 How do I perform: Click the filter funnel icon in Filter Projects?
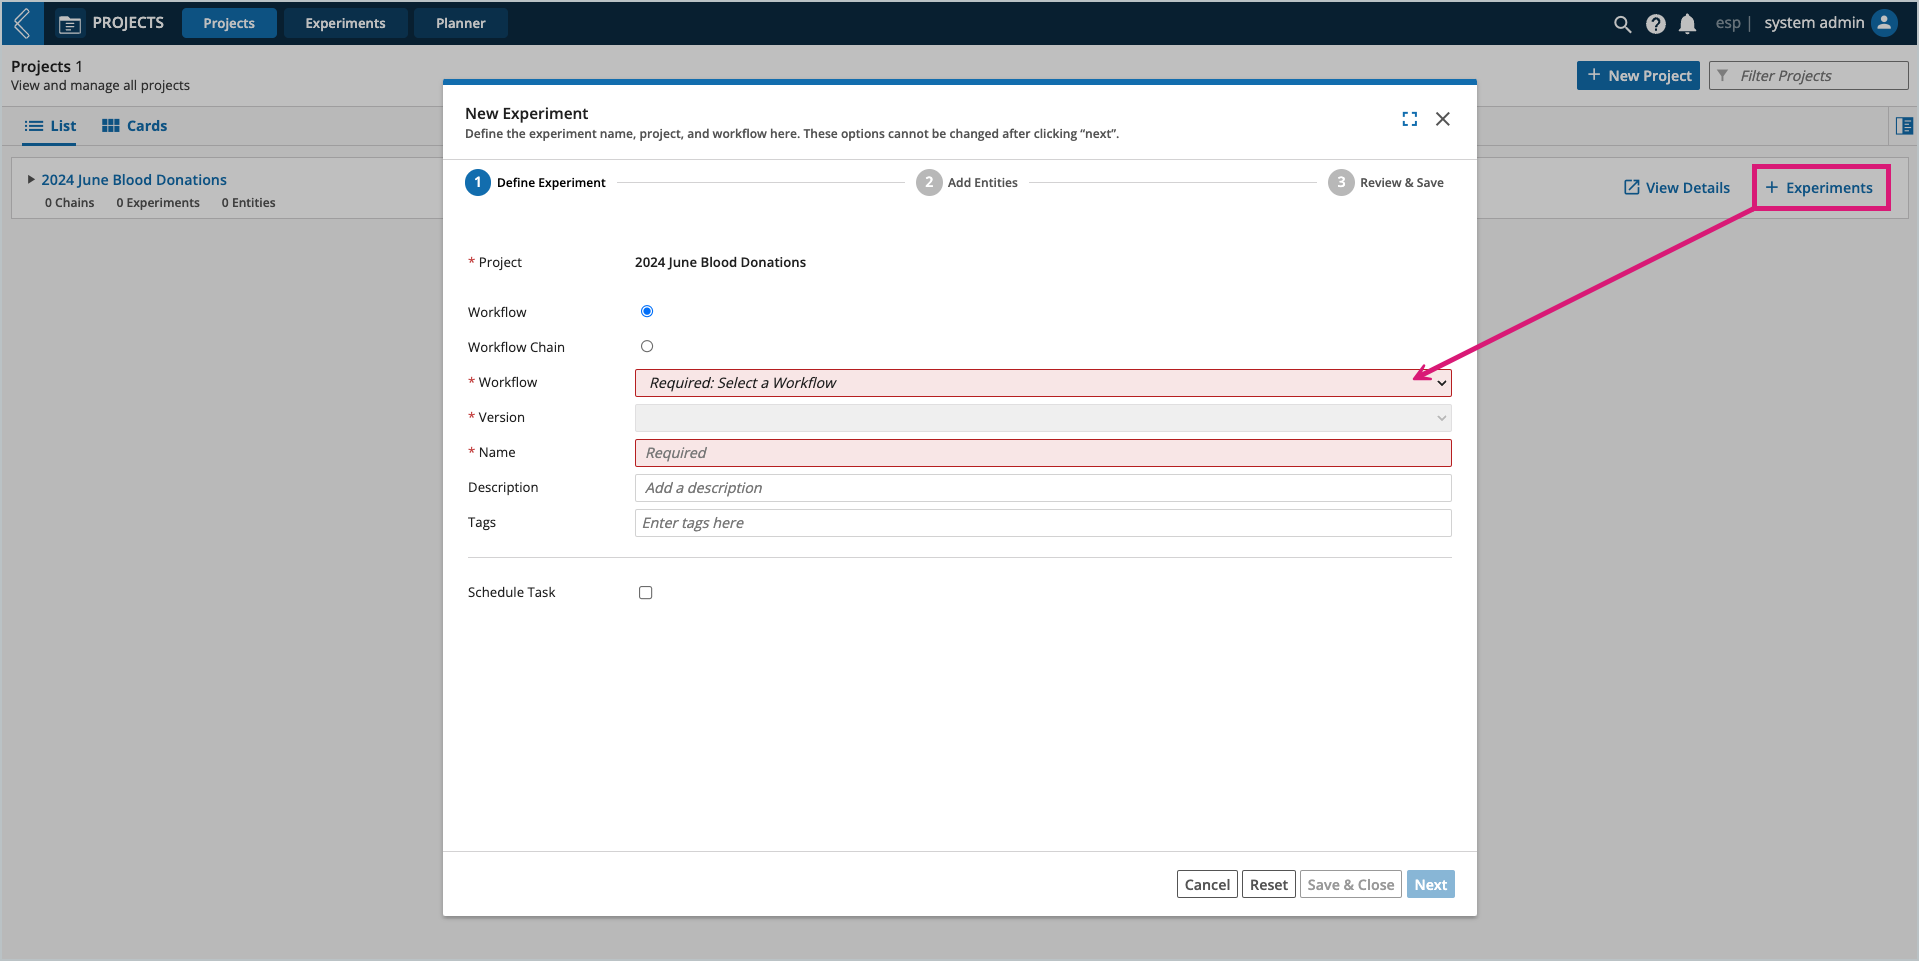pos(1723,76)
